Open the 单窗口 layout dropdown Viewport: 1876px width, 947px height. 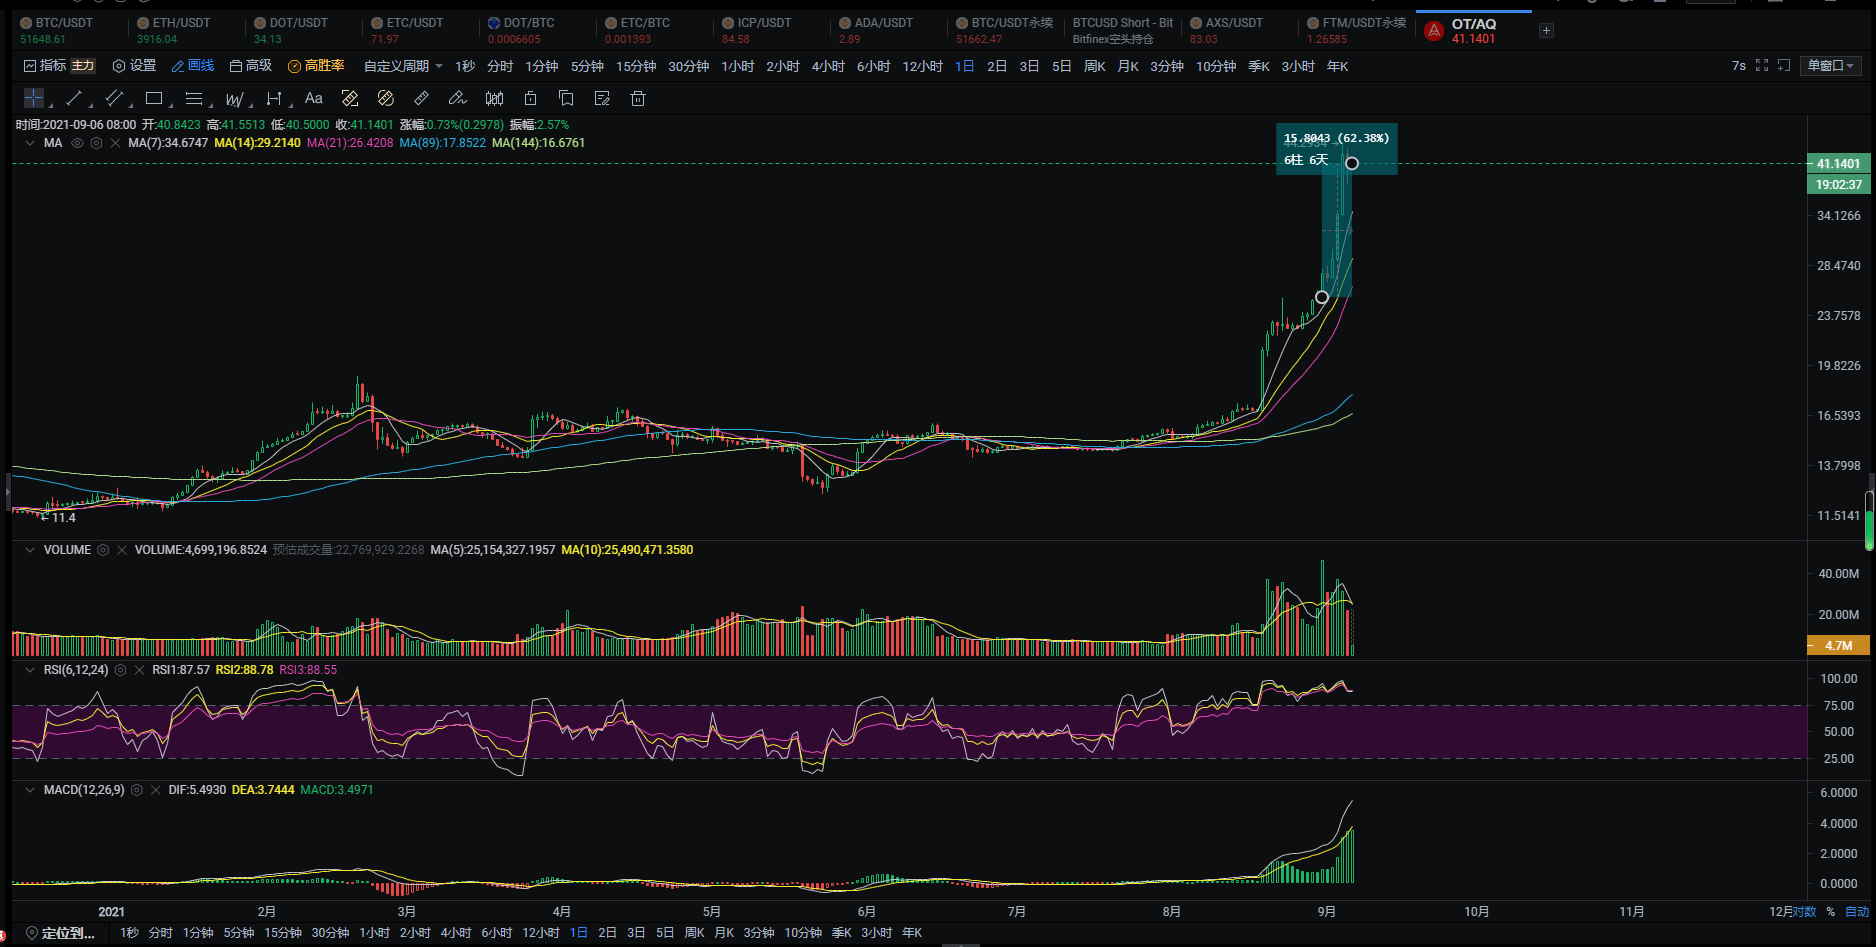click(x=1830, y=65)
